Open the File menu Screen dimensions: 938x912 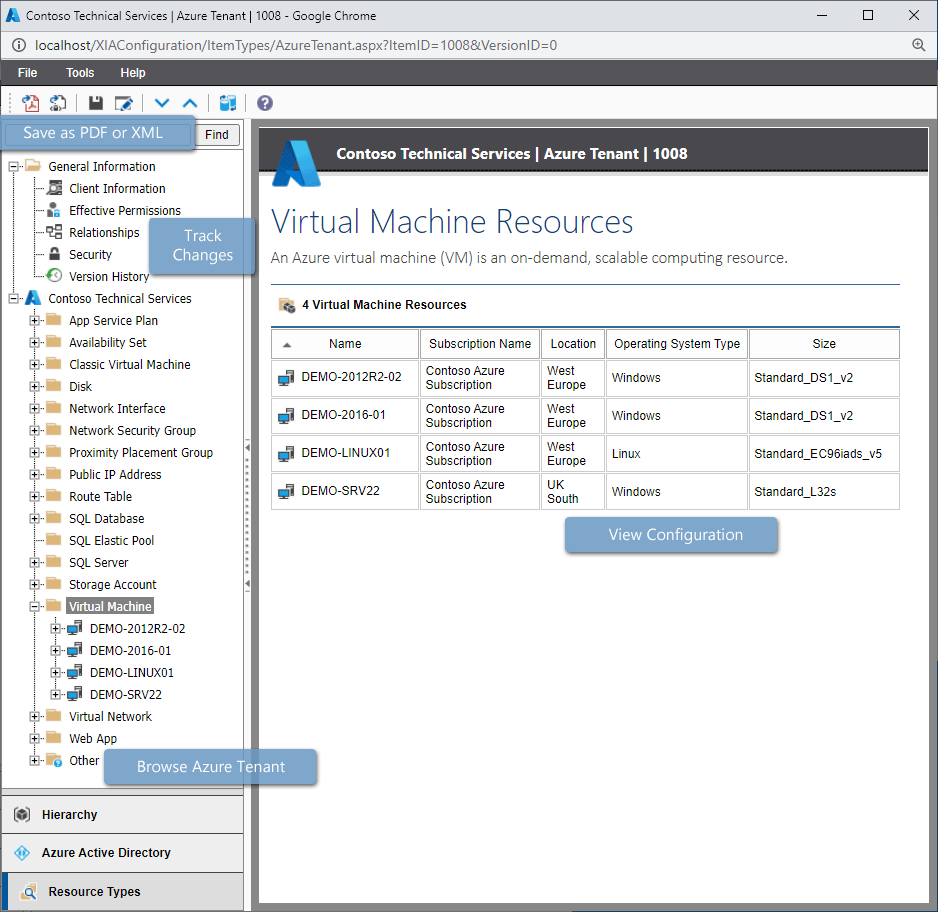coord(28,72)
